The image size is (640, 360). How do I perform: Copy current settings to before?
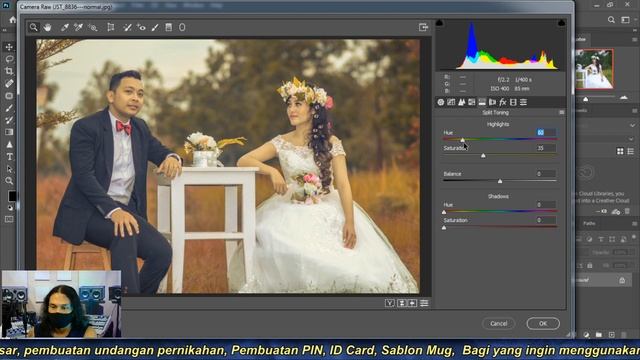(413, 303)
